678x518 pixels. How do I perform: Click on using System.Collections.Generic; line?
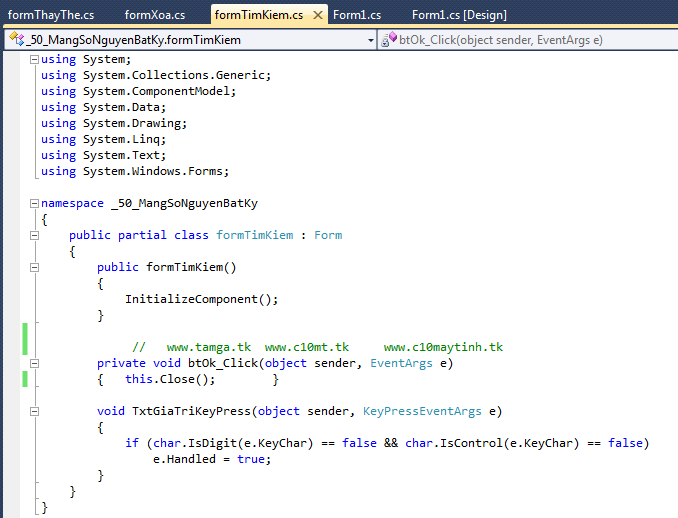click(156, 75)
